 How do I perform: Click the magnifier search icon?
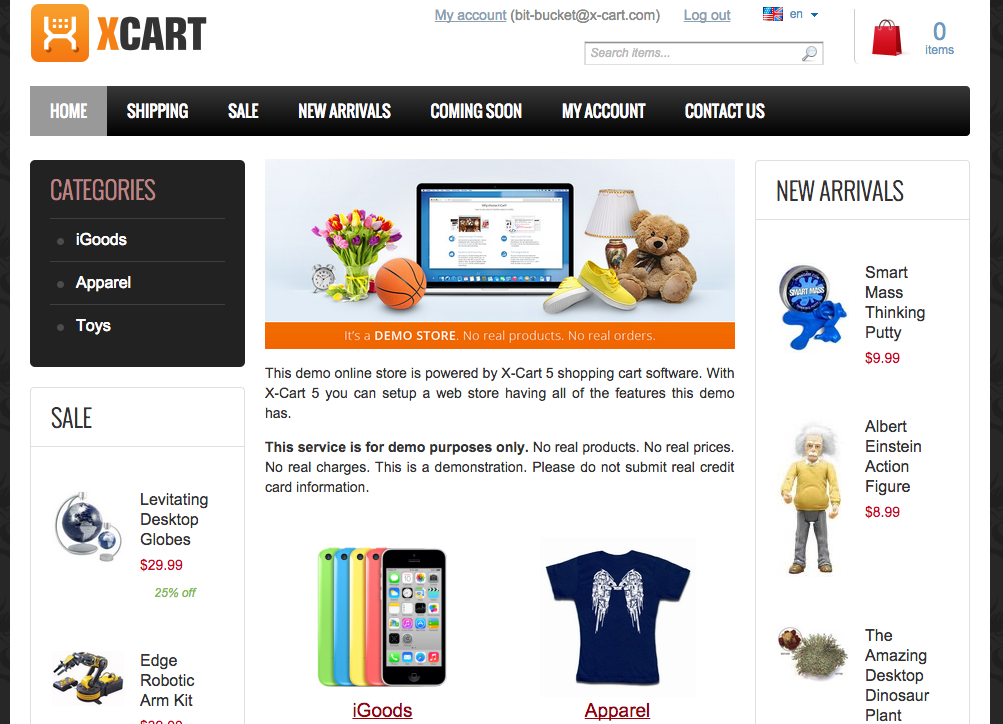coord(810,54)
